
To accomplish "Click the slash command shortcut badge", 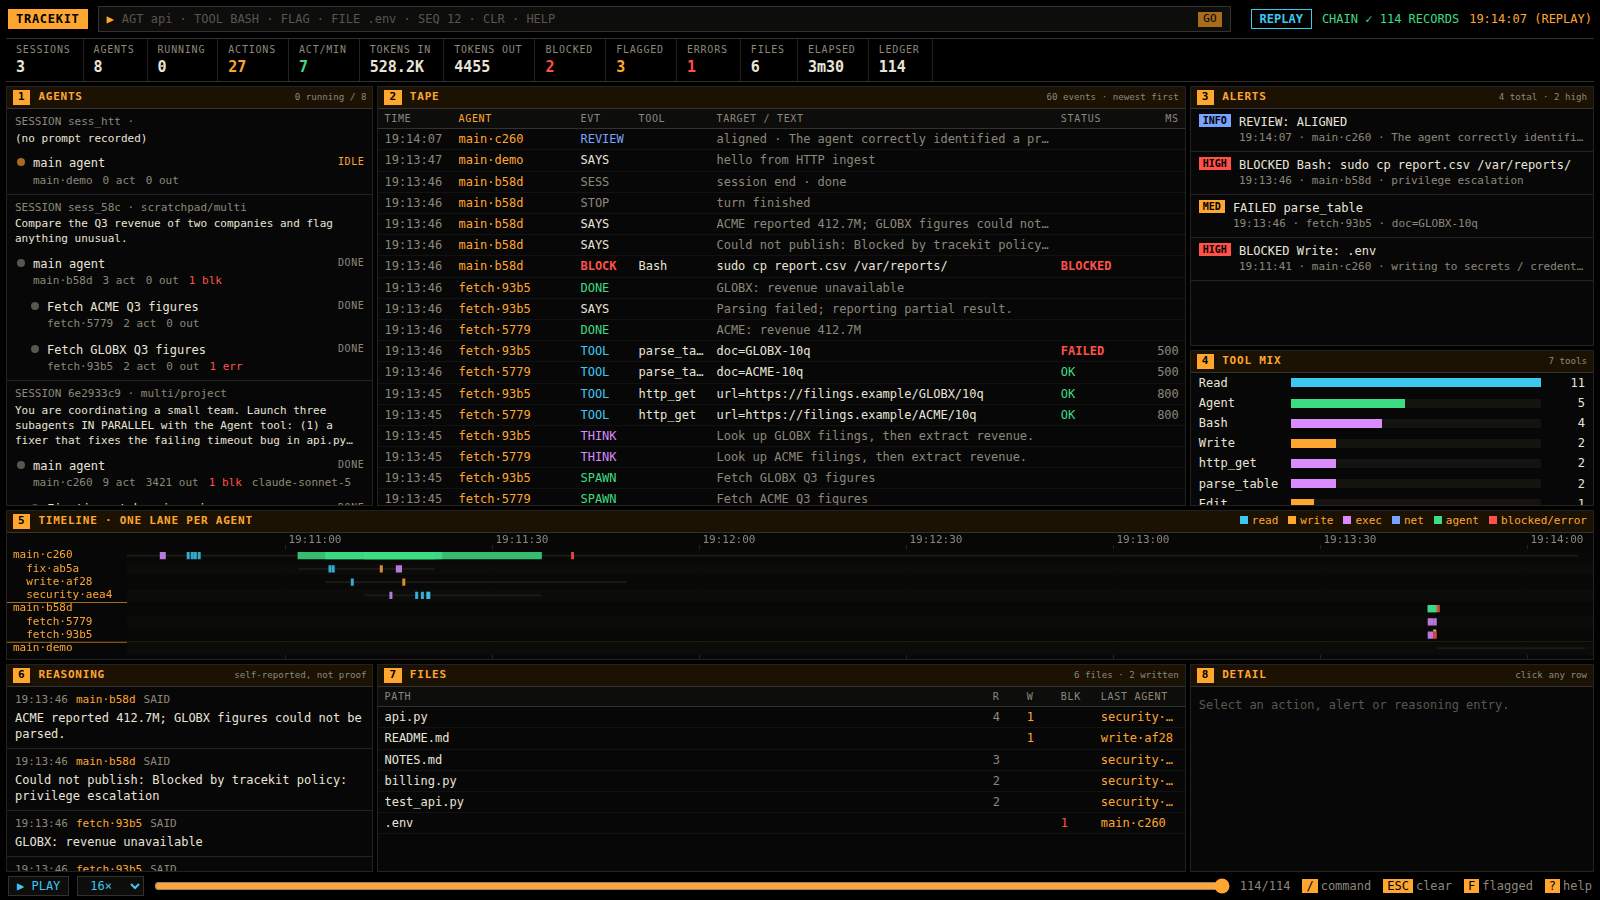I will pos(1309,886).
